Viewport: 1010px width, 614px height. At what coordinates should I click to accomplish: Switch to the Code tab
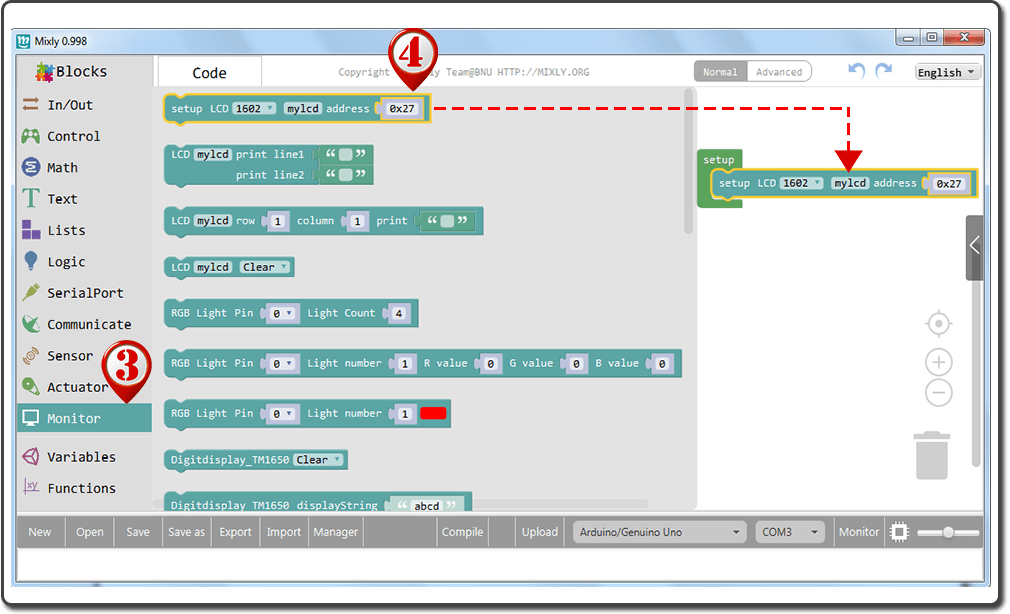[209, 73]
